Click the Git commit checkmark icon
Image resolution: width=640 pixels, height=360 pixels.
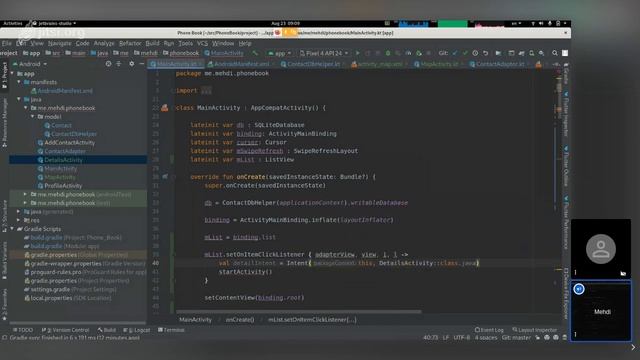click(465, 53)
